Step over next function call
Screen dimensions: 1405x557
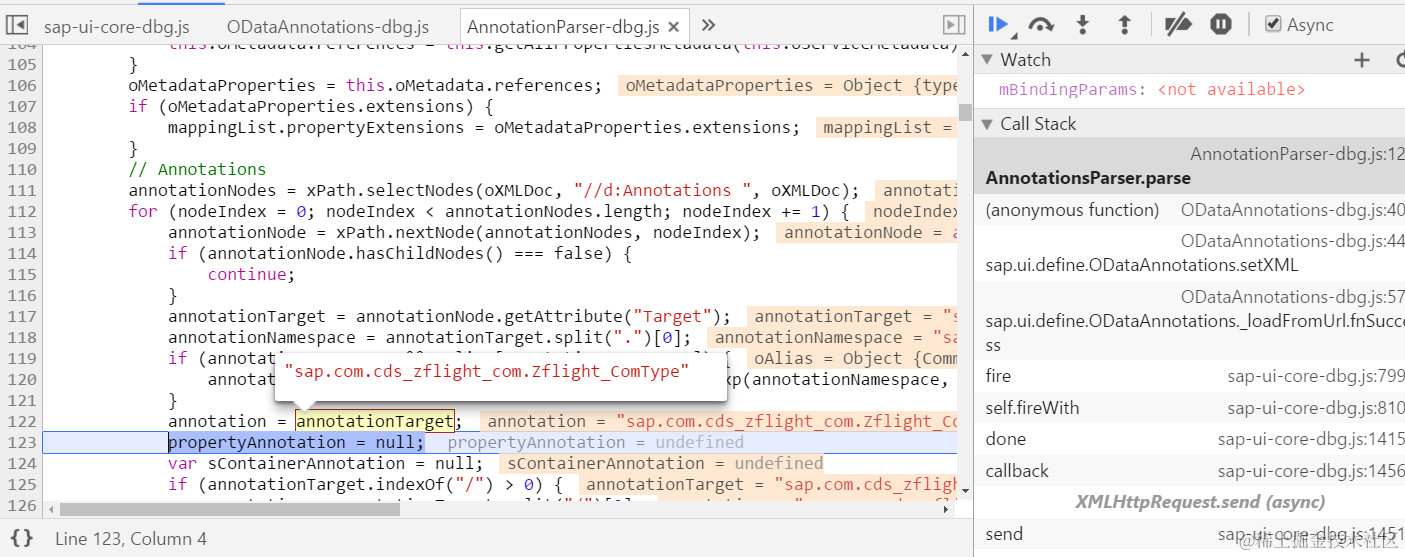tap(1041, 25)
